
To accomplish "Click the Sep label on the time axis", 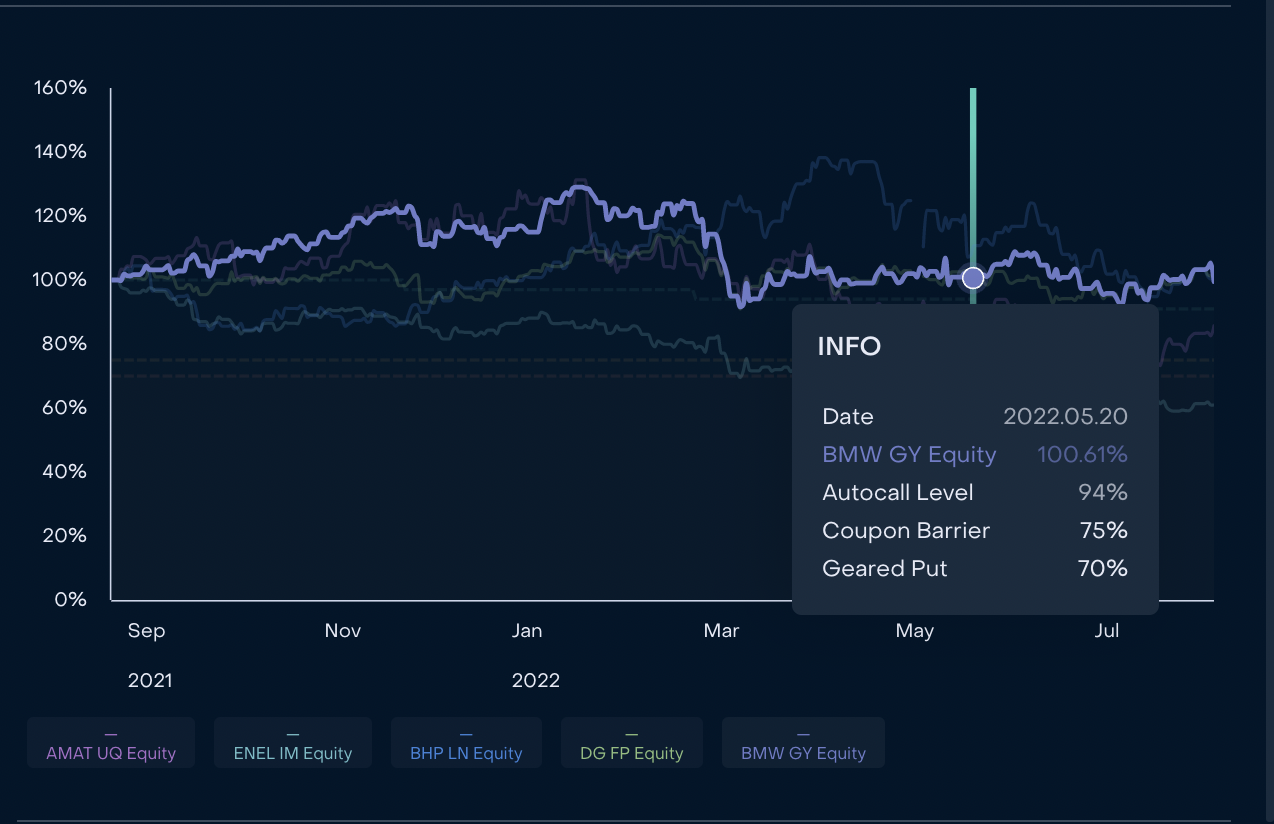I will (x=147, y=631).
